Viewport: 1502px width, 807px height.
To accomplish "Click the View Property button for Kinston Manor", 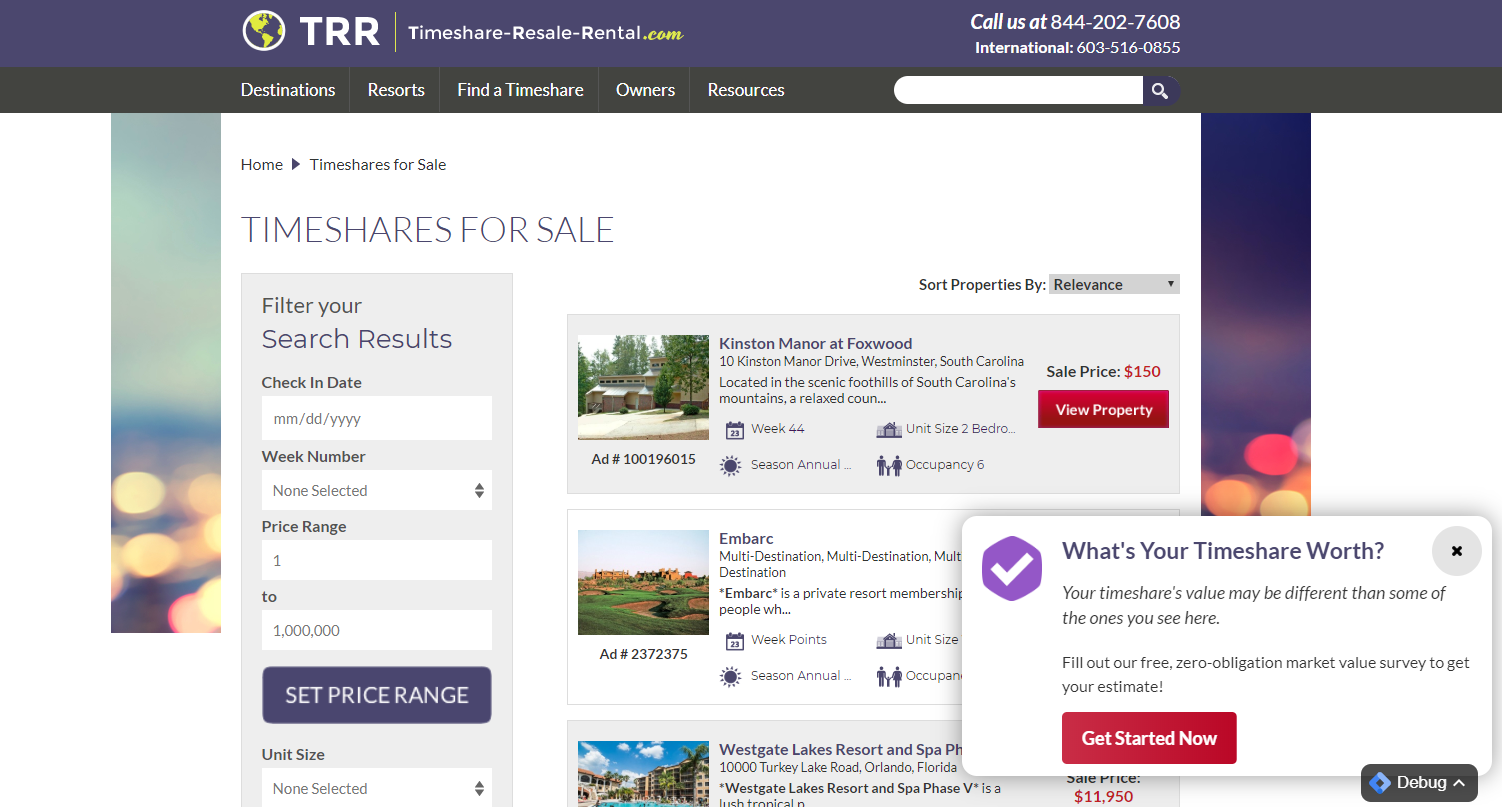I will point(1104,409).
